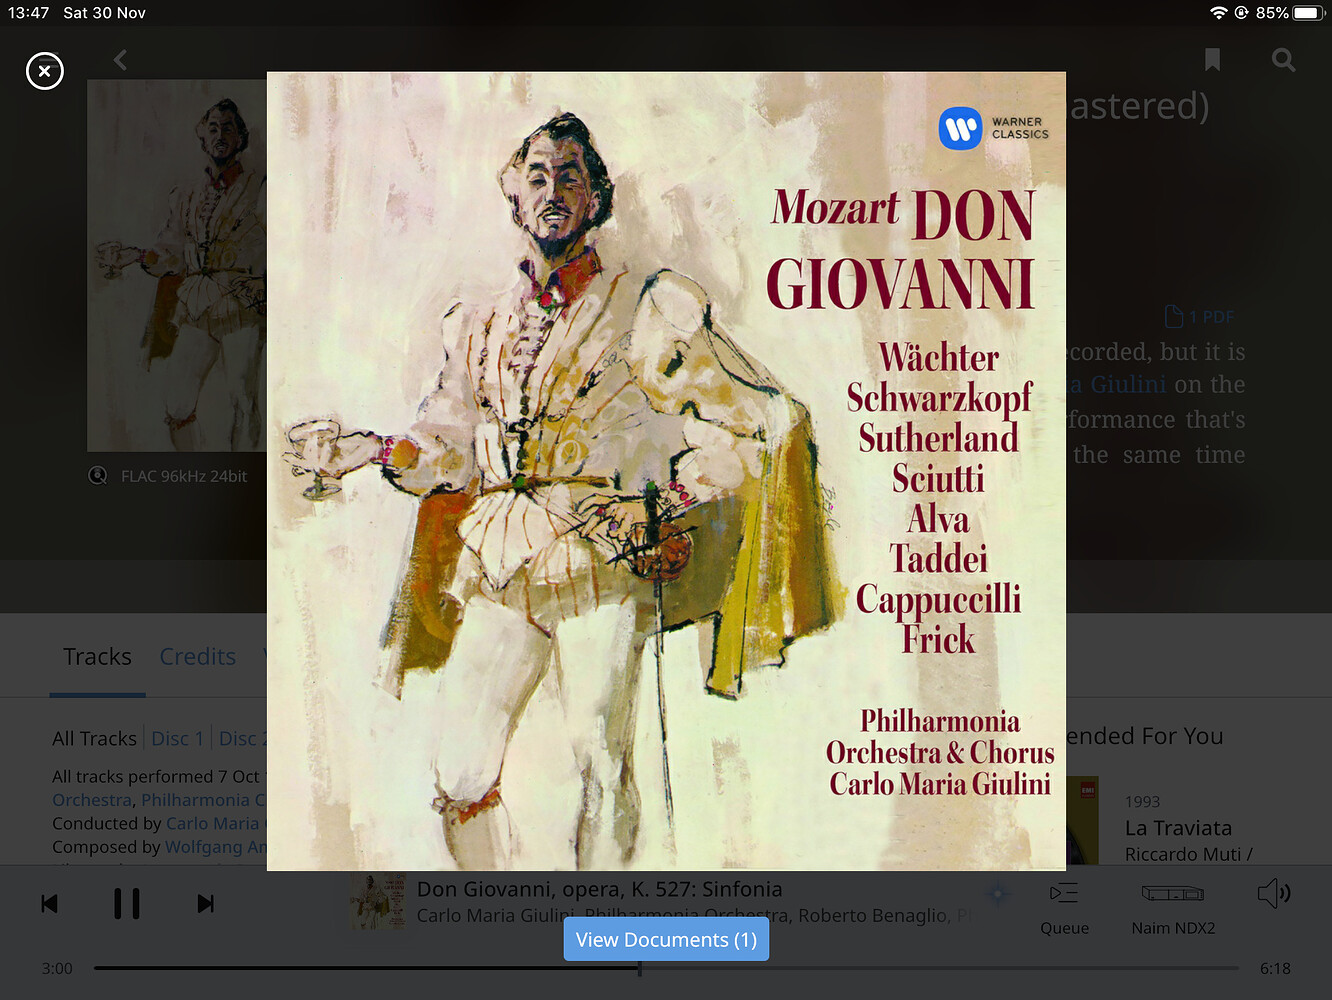Select the Tracks tab

click(x=97, y=657)
